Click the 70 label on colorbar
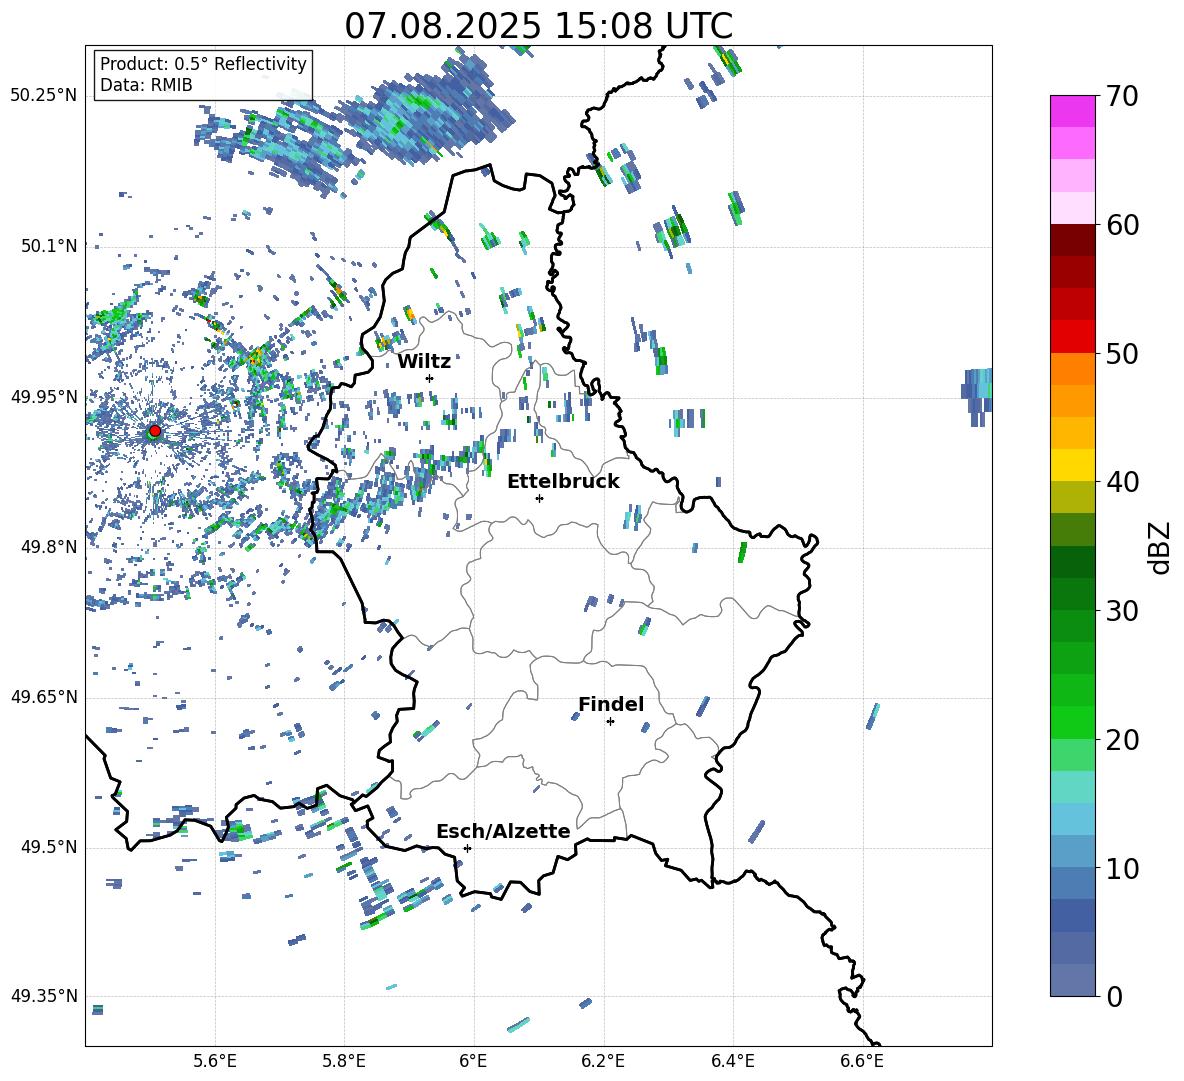 point(1121,97)
